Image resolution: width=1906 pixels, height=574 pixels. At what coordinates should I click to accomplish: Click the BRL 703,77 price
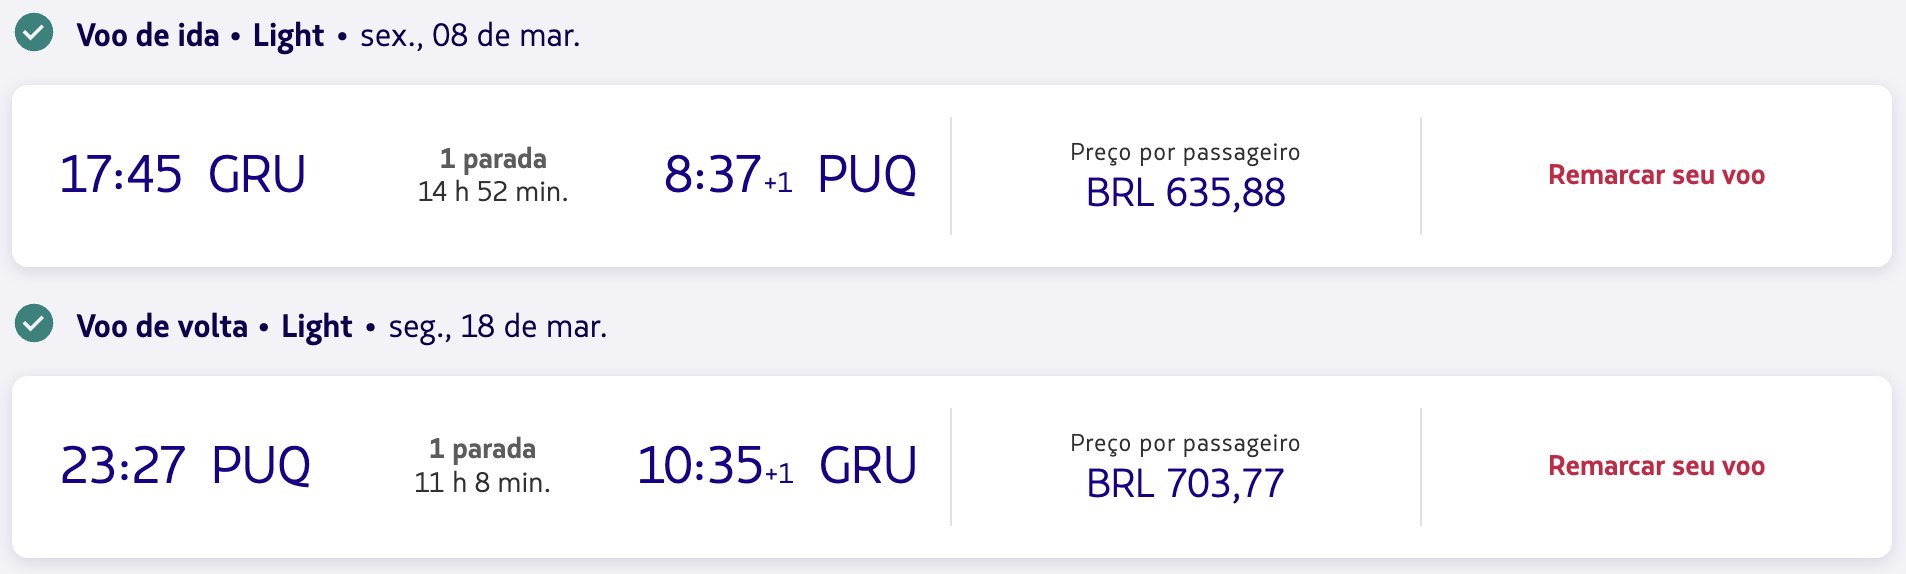(1186, 483)
